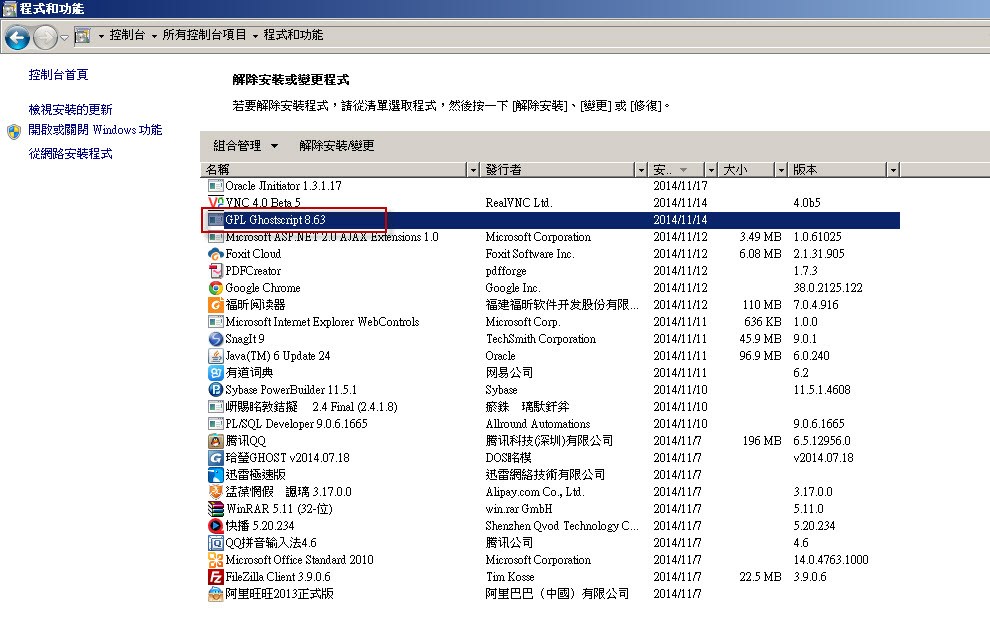Image resolution: width=990 pixels, height=623 pixels.
Task: Click the Foxit Cloud icon
Action: tap(215, 254)
